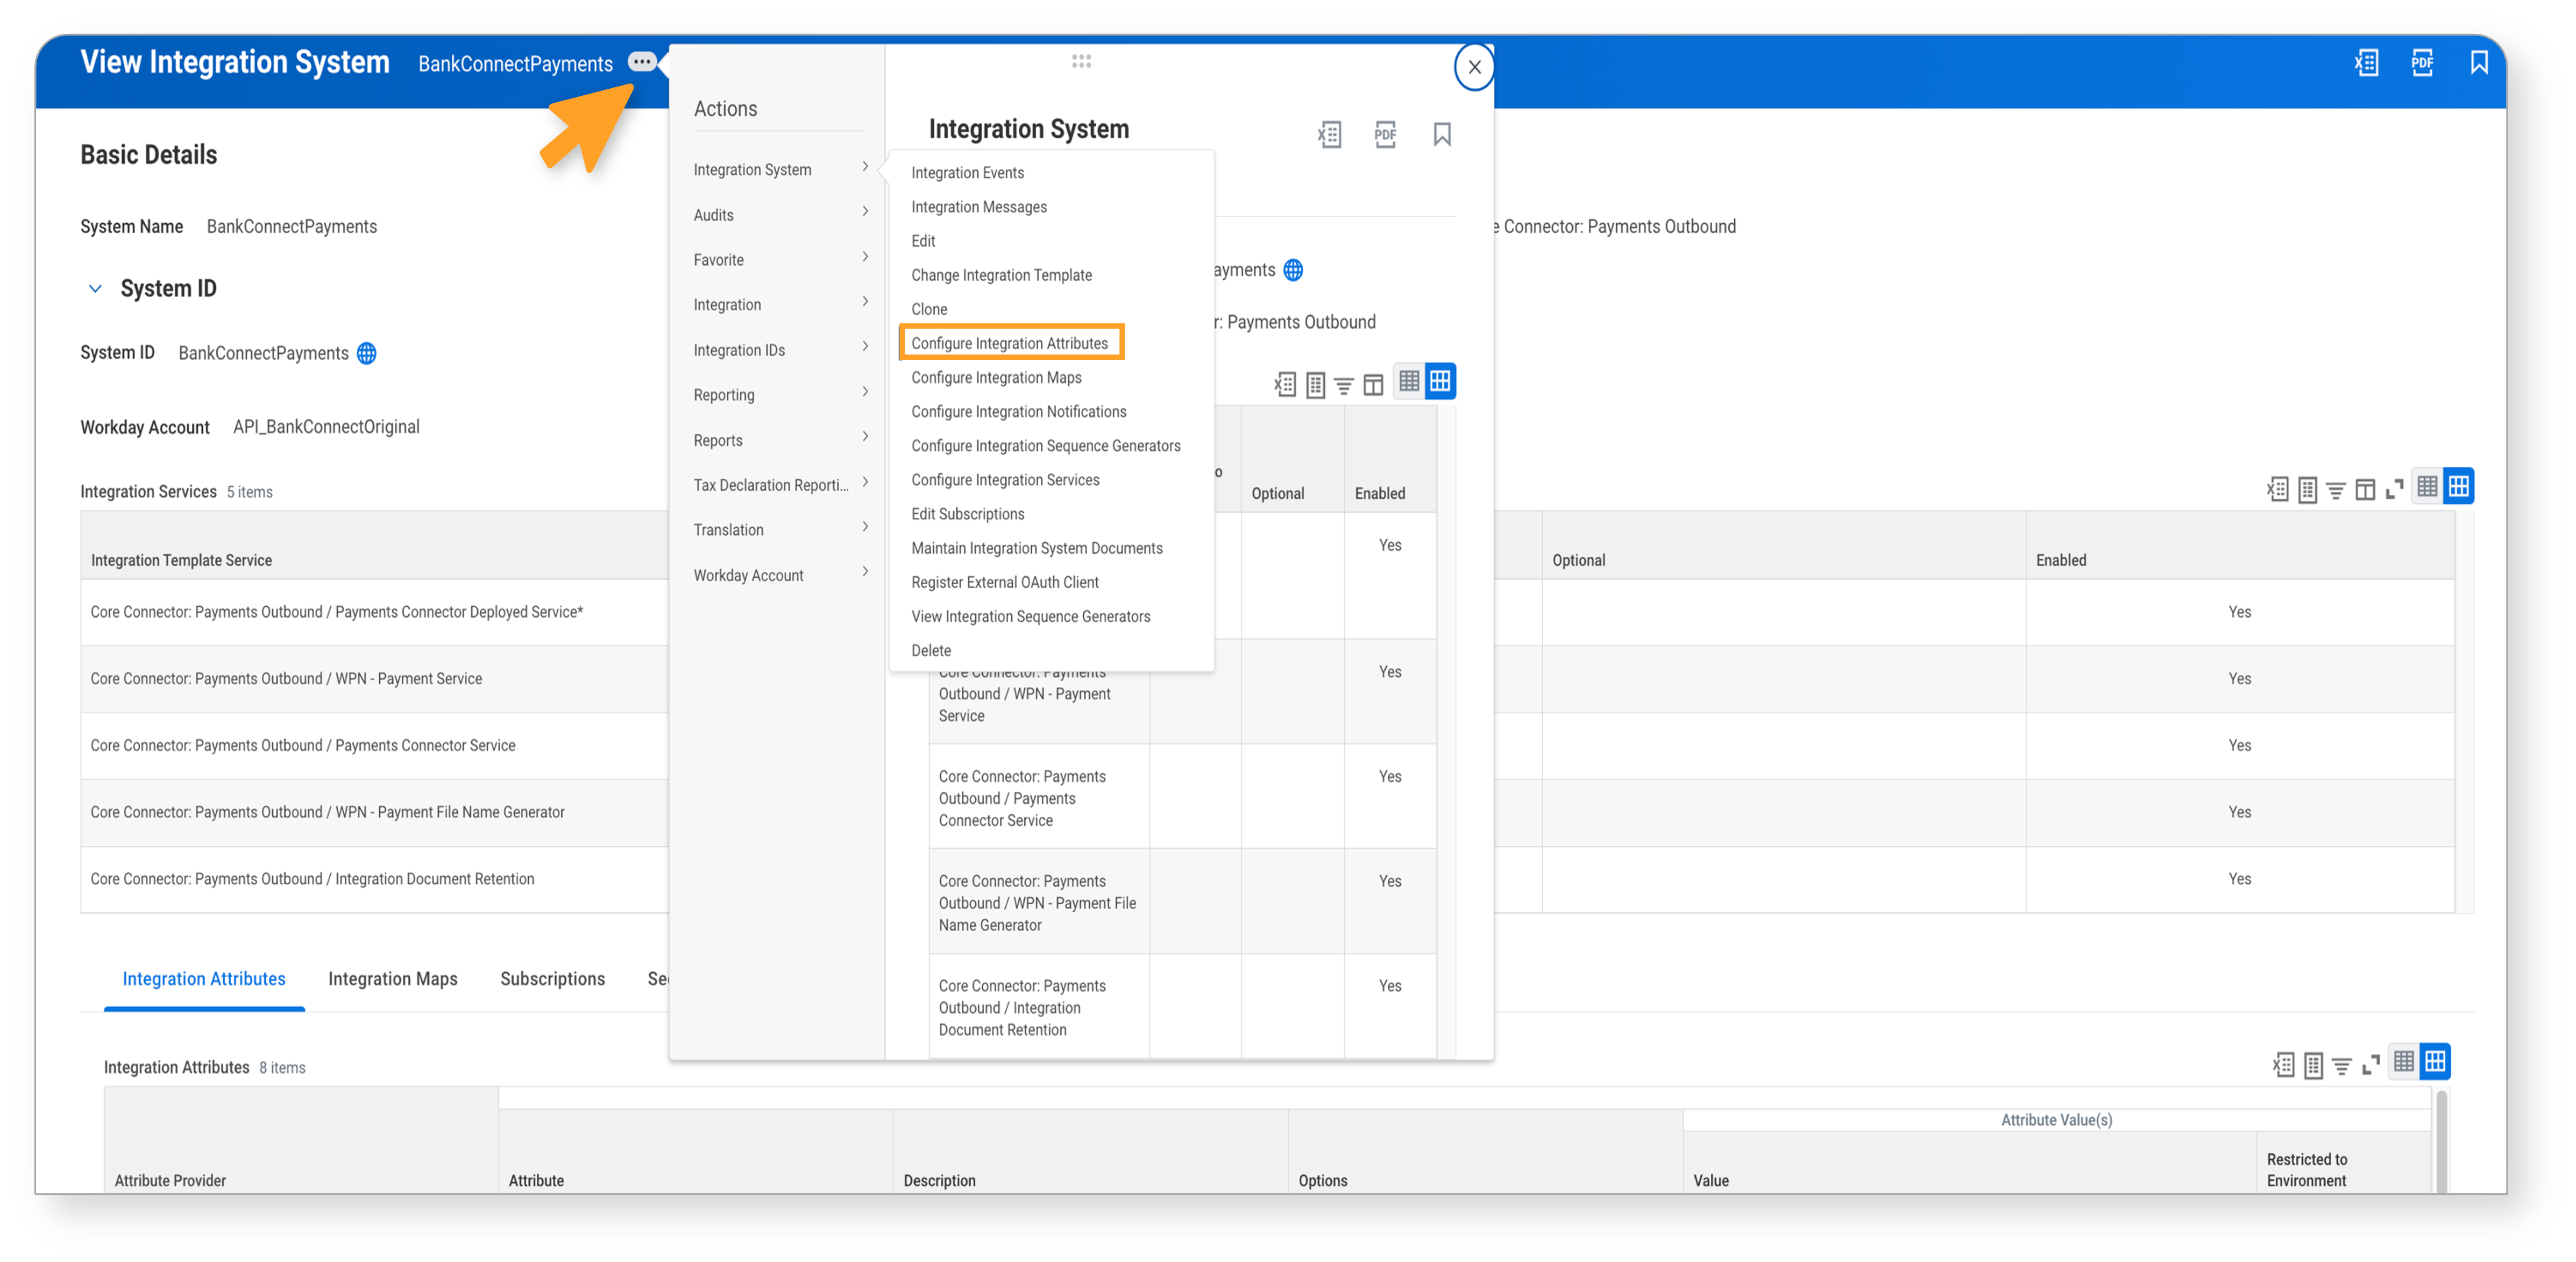The height and width of the screenshot is (1262, 2576).
Task: Click the API_BankConnectOriginal Workday Account link
Action: pyautogui.click(x=326, y=427)
